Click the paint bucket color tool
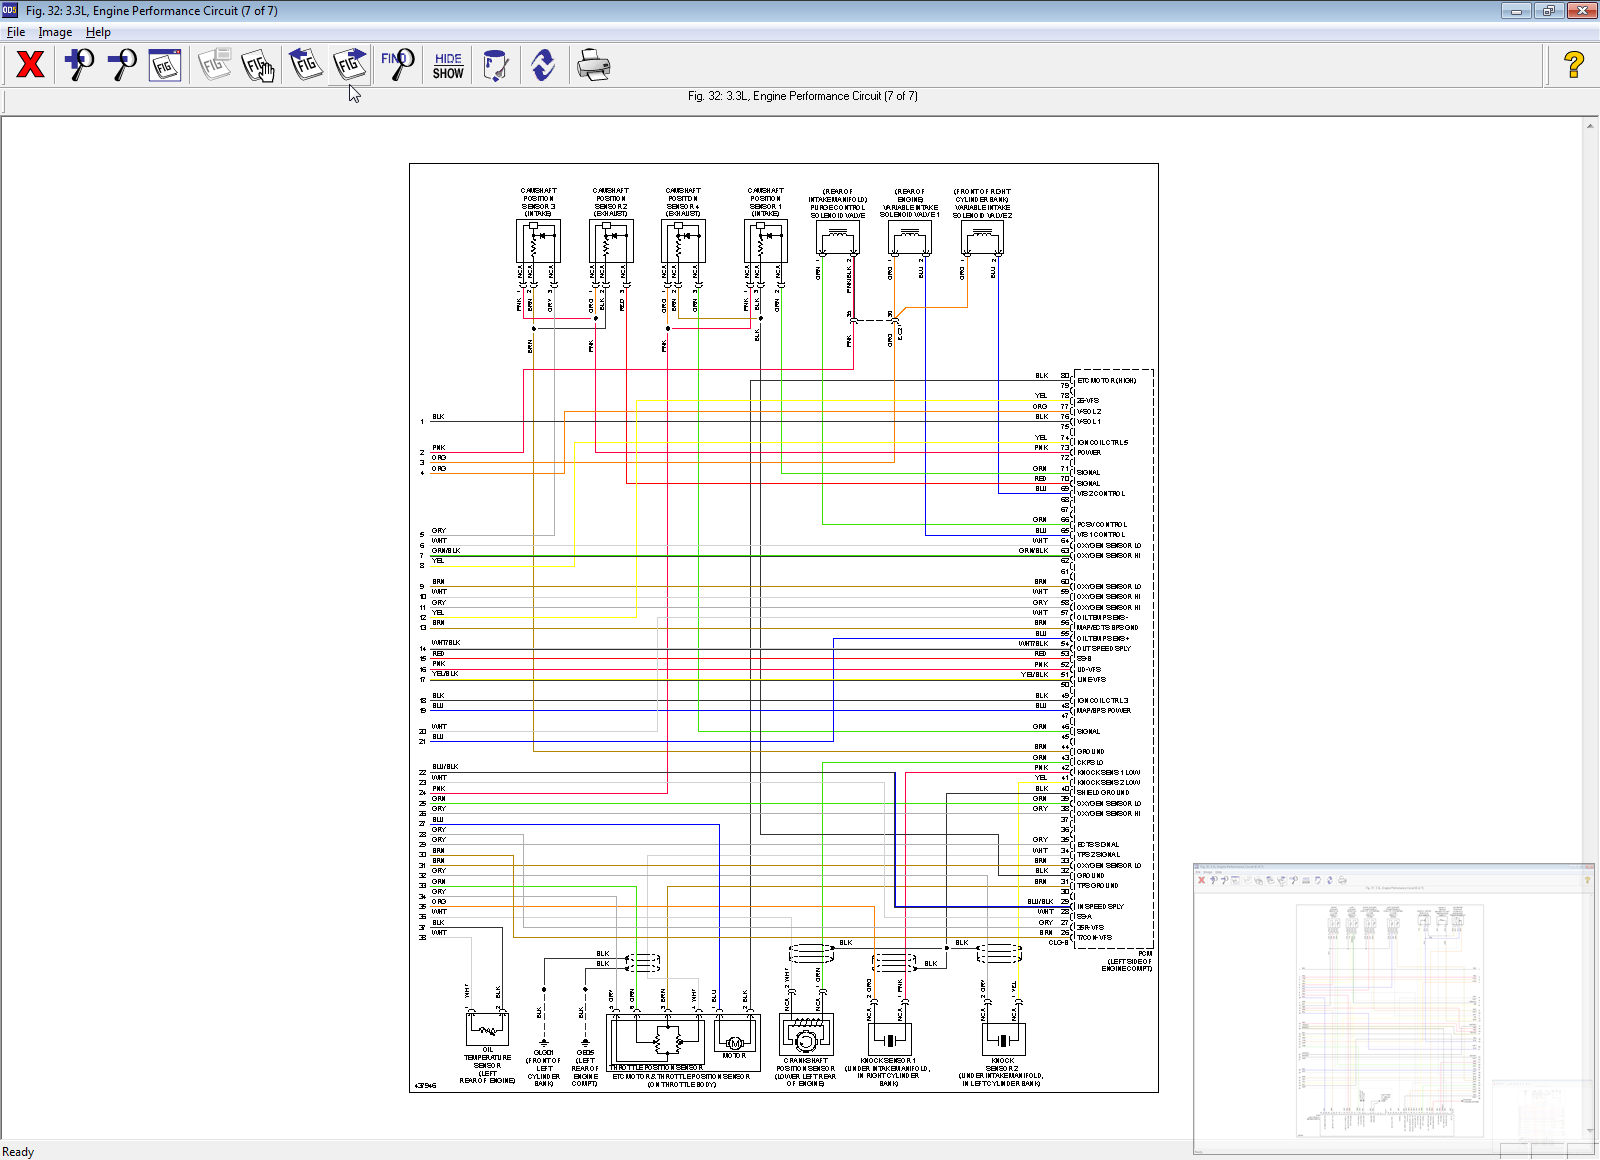Screen dimensions: 1600x1160 point(495,65)
